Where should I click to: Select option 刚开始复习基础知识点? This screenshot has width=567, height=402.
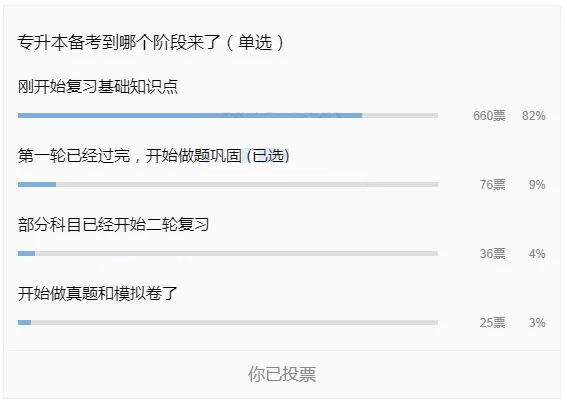pyautogui.click(x=98, y=87)
